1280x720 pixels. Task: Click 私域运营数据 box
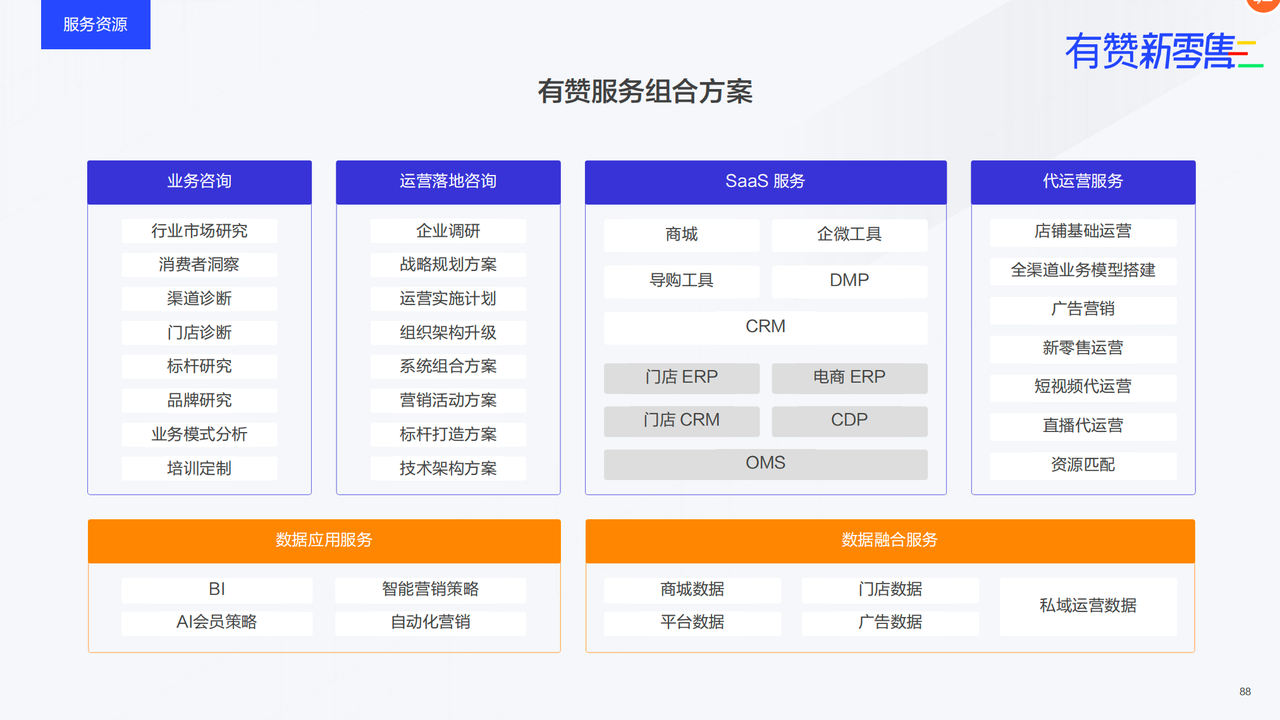[1088, 607]
